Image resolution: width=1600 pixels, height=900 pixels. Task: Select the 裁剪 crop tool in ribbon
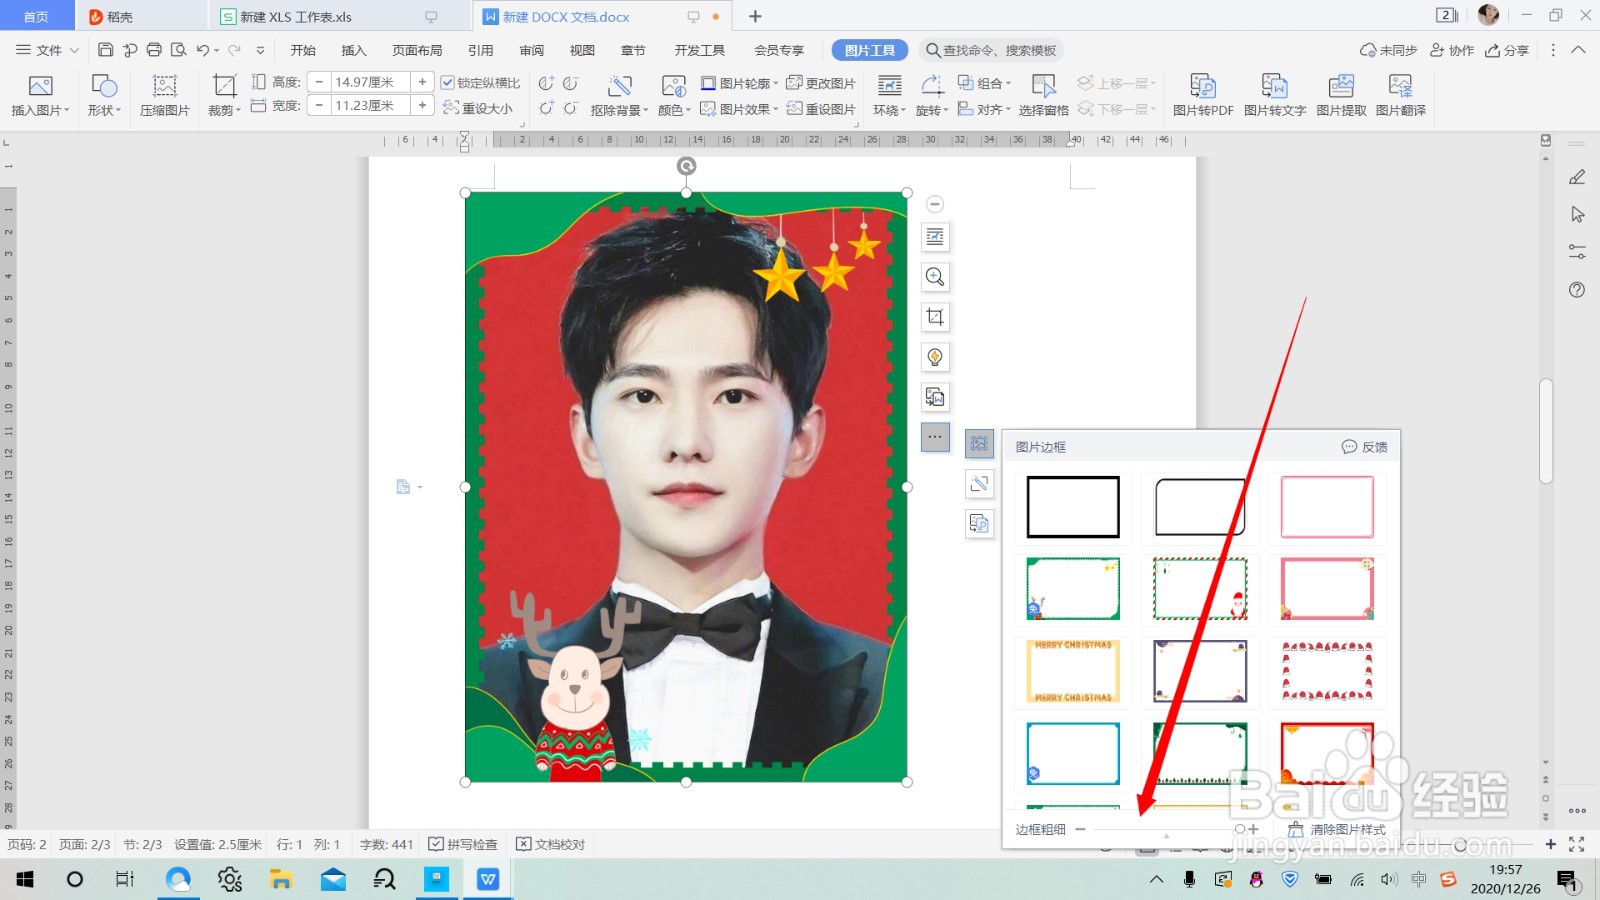[224, 96]
